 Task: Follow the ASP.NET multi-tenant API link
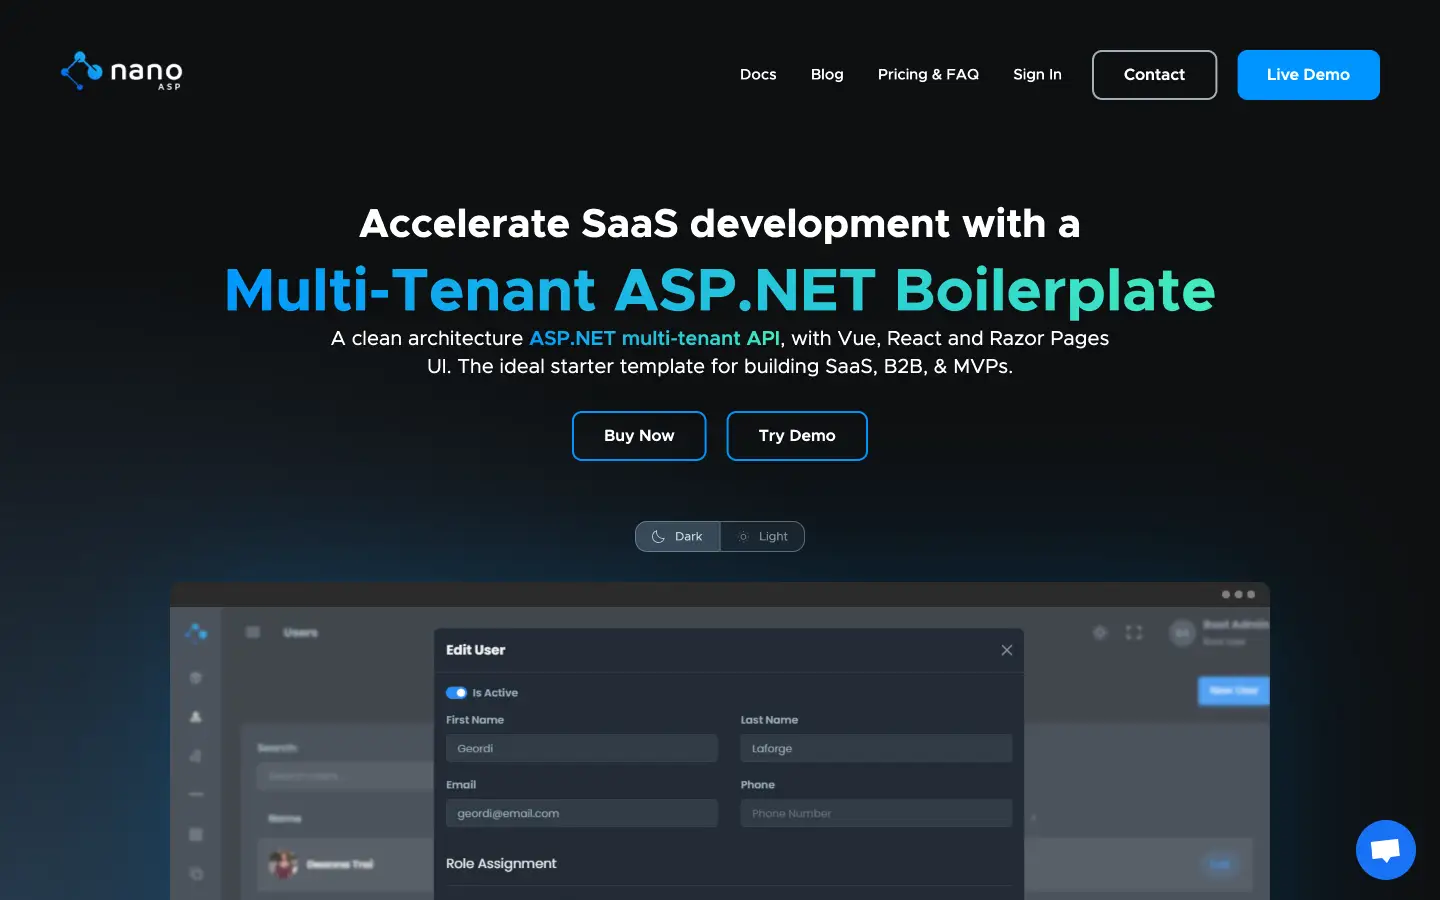[x=654, y=338]
